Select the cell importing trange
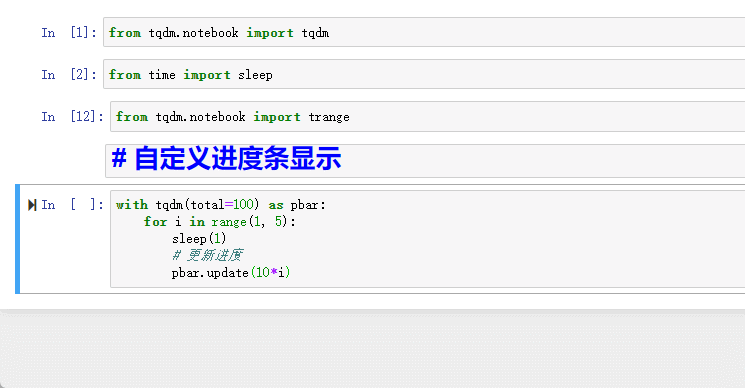This screenshot has width=745, height=388. pos(428,116)
